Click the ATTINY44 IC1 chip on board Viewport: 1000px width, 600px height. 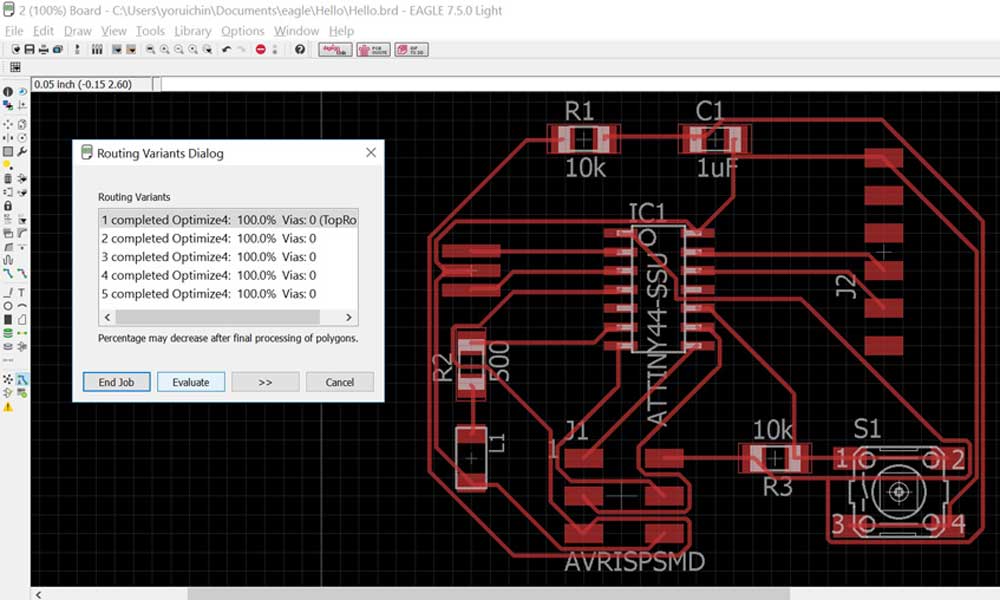(658, 289)
